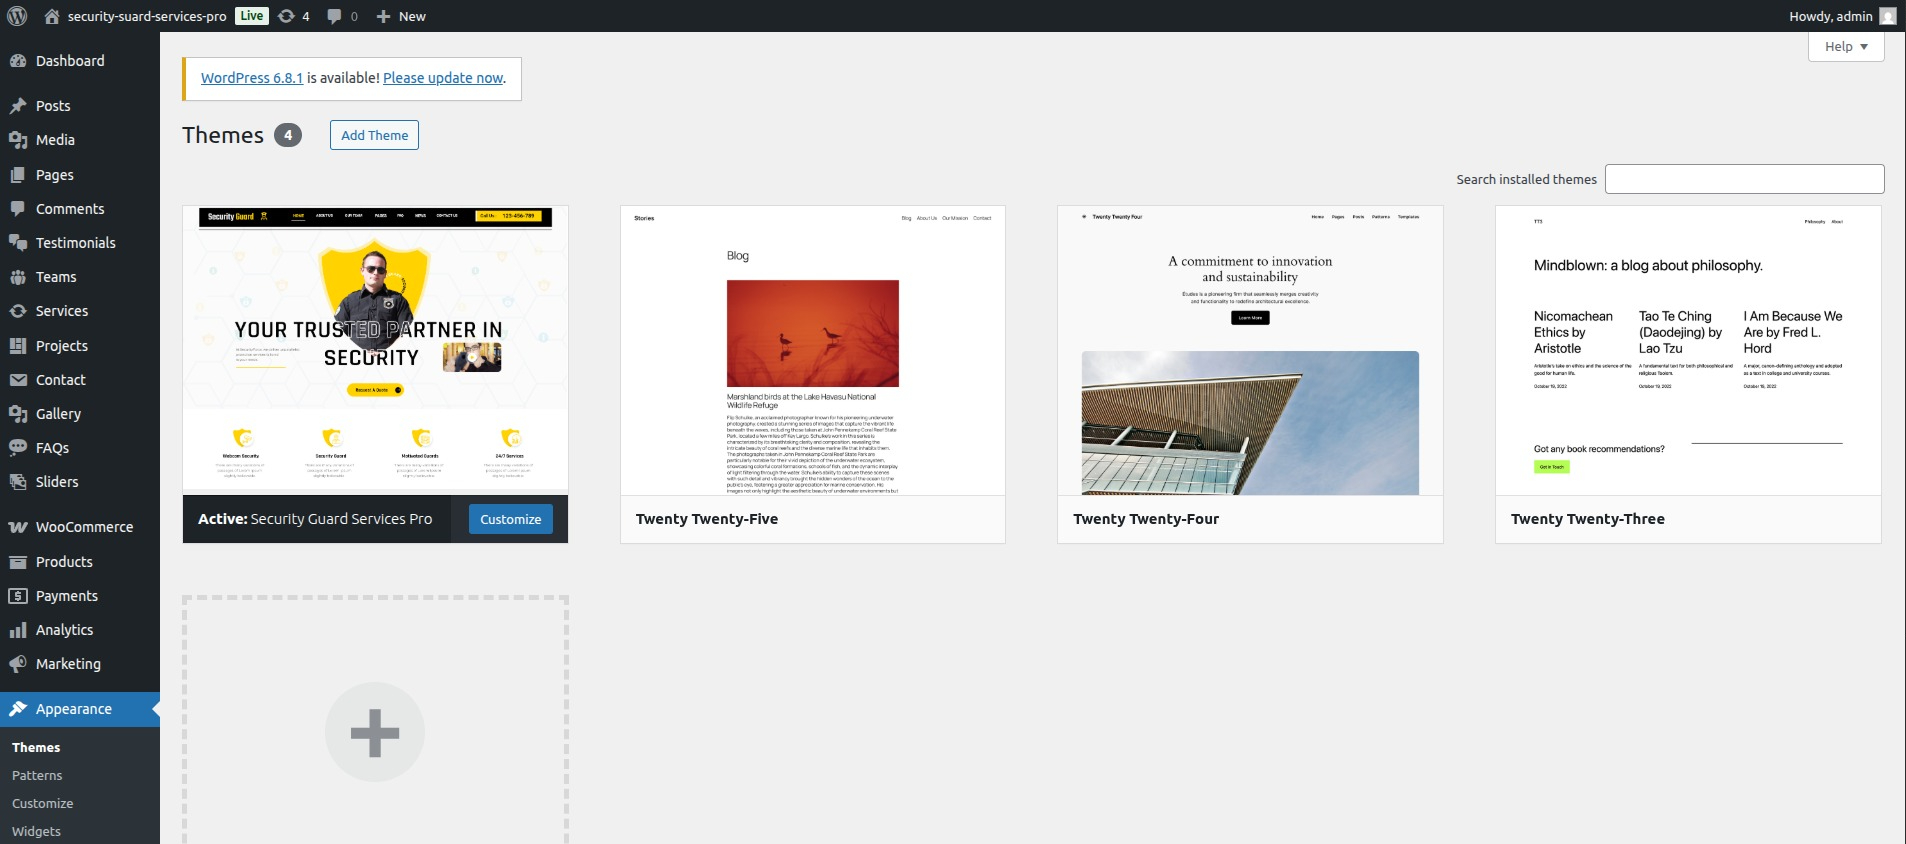Click the Posts pin icon
This screenshot has width=1906, height=844.
click(x=18, y=106)
